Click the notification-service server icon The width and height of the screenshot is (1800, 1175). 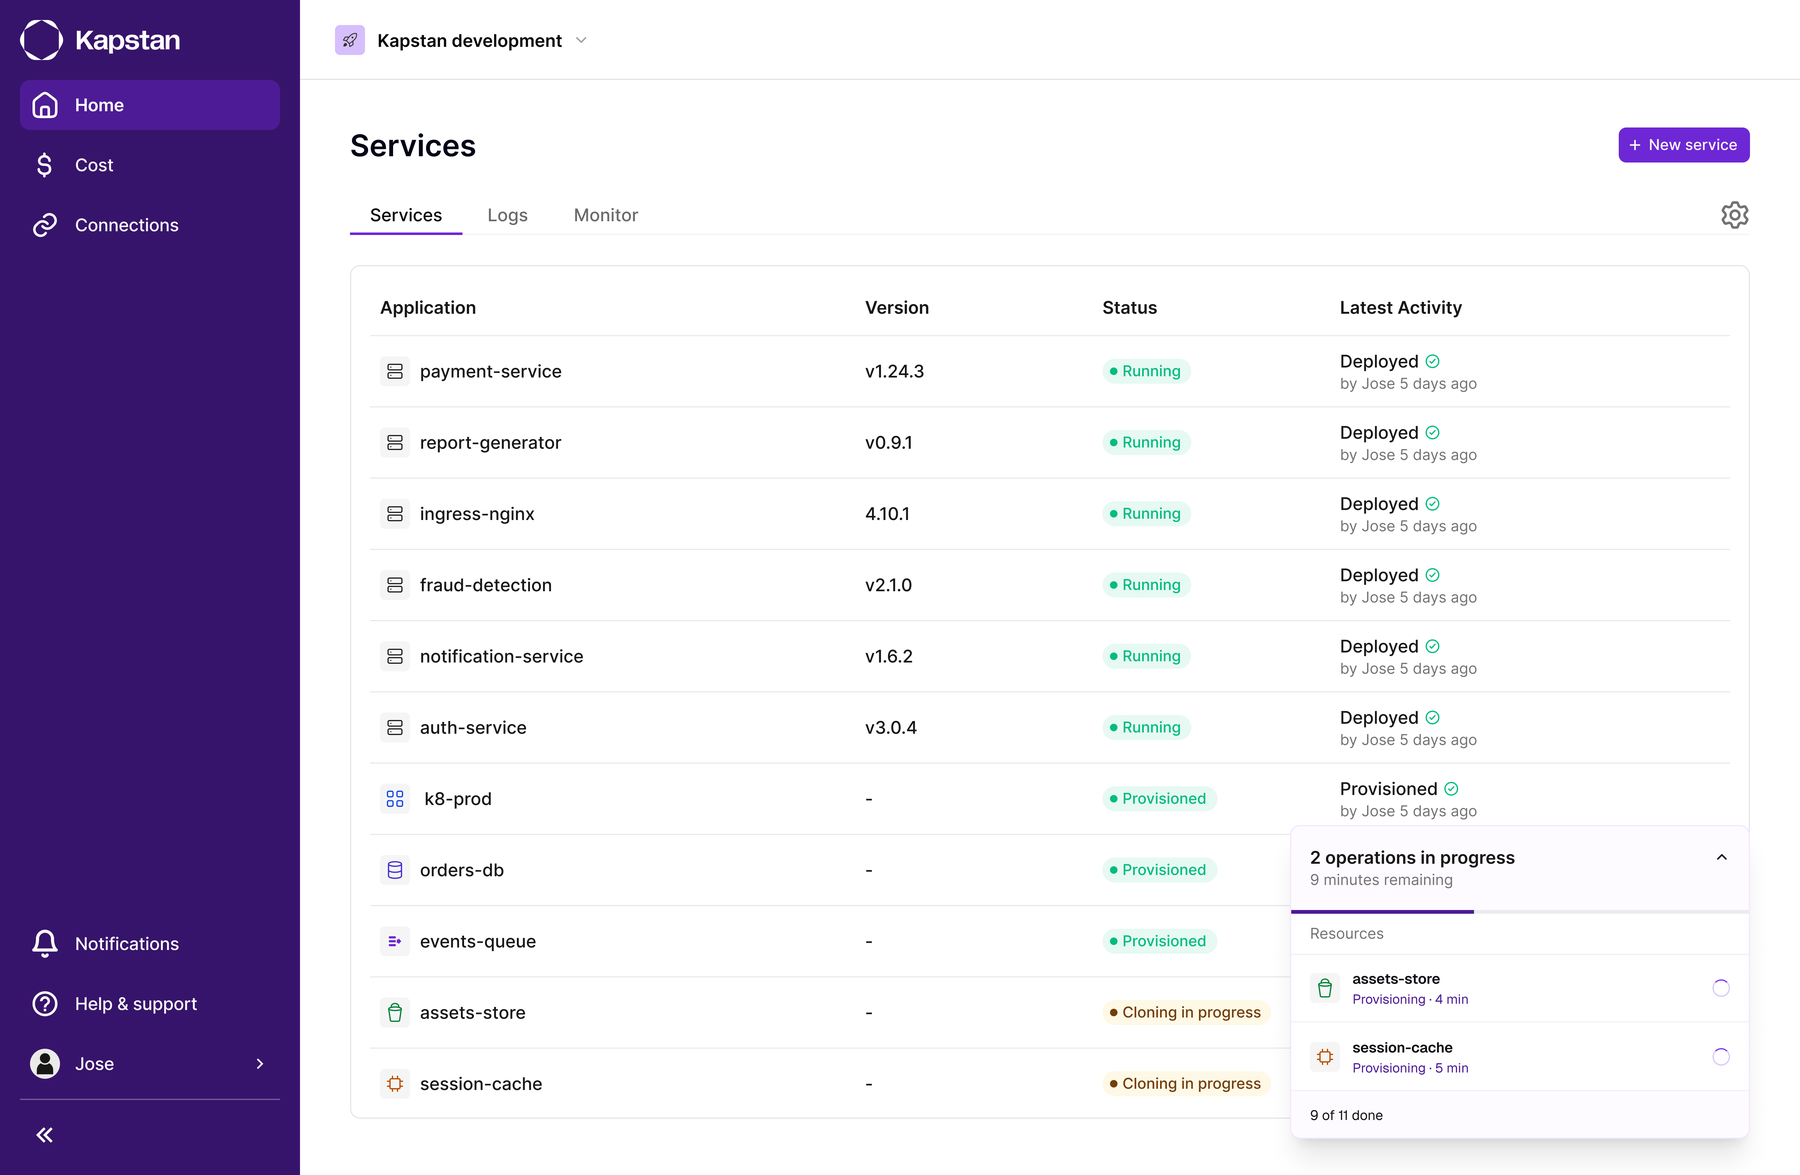(395, 656)
